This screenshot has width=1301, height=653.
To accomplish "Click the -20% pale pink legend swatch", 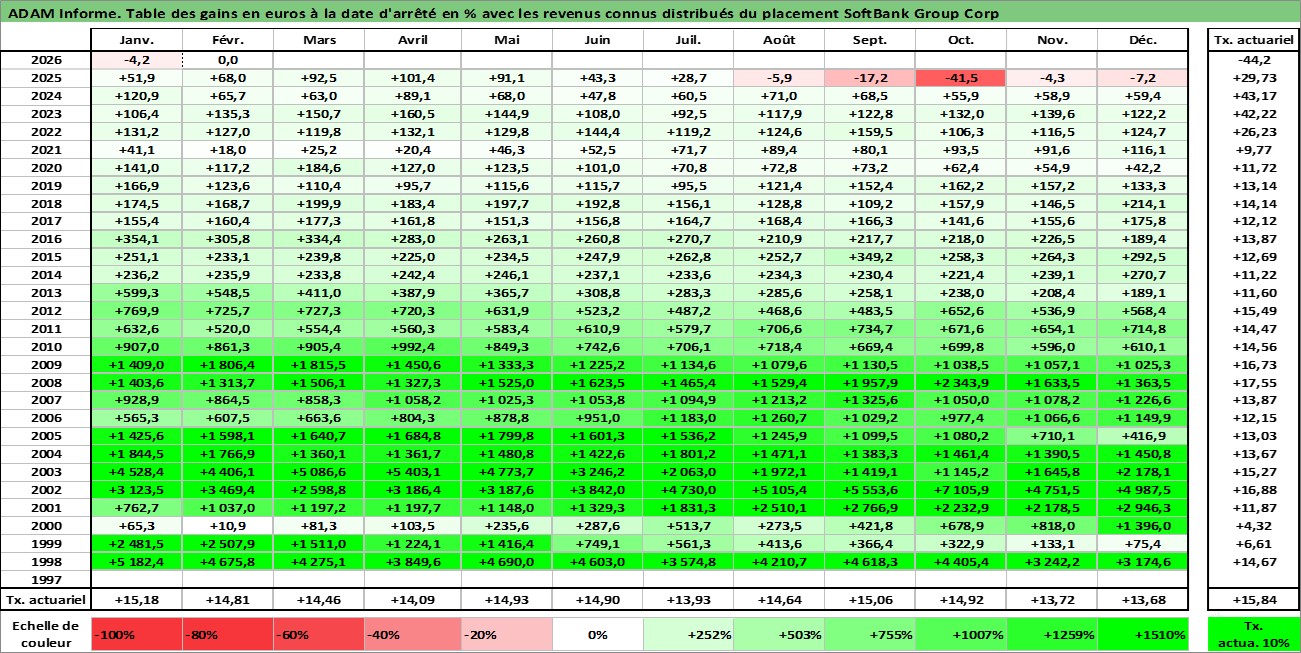I will tap(506, 634).
